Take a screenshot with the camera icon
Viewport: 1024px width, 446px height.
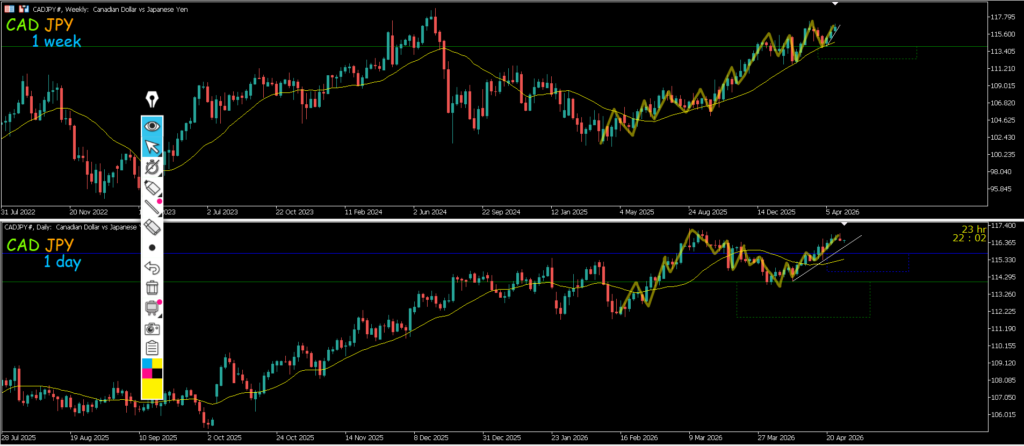tap(152, 328)
